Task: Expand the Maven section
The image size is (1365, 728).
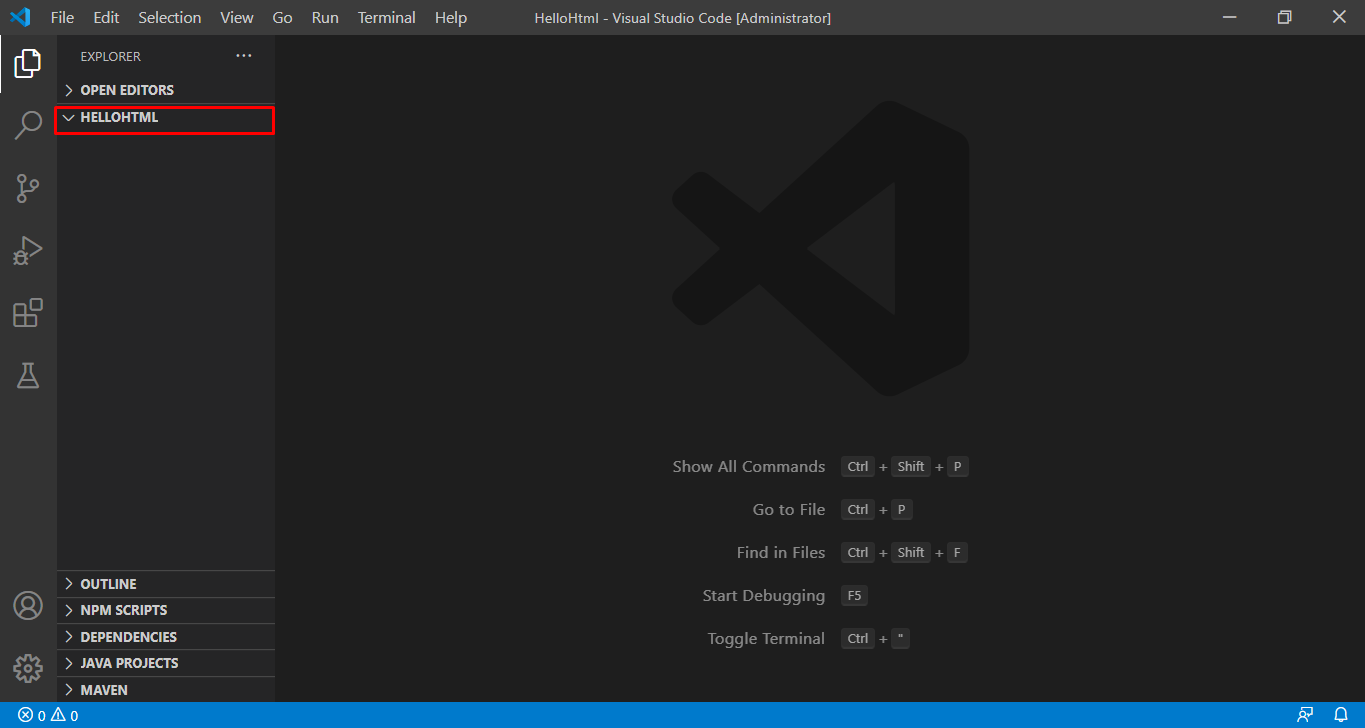Action: click(104, 690)
